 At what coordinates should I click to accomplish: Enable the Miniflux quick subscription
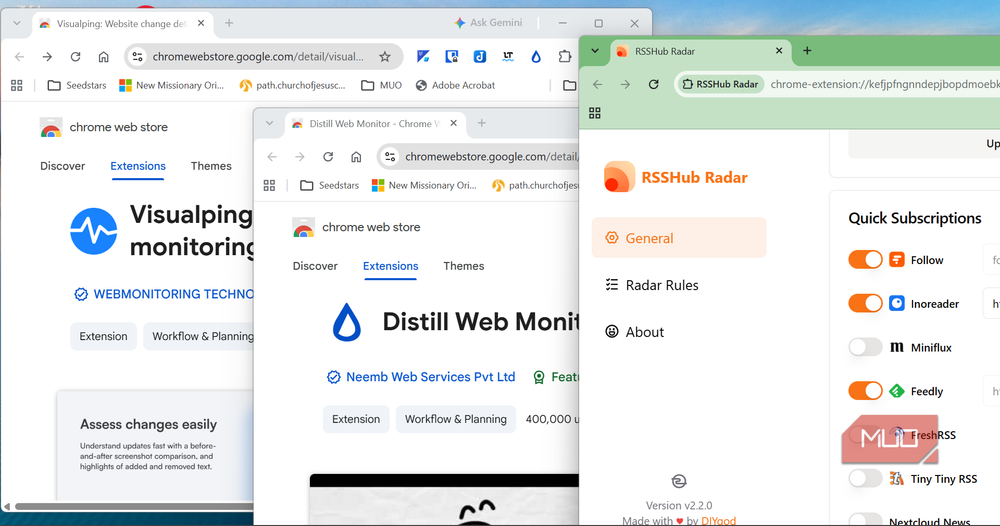coord(865,347)
